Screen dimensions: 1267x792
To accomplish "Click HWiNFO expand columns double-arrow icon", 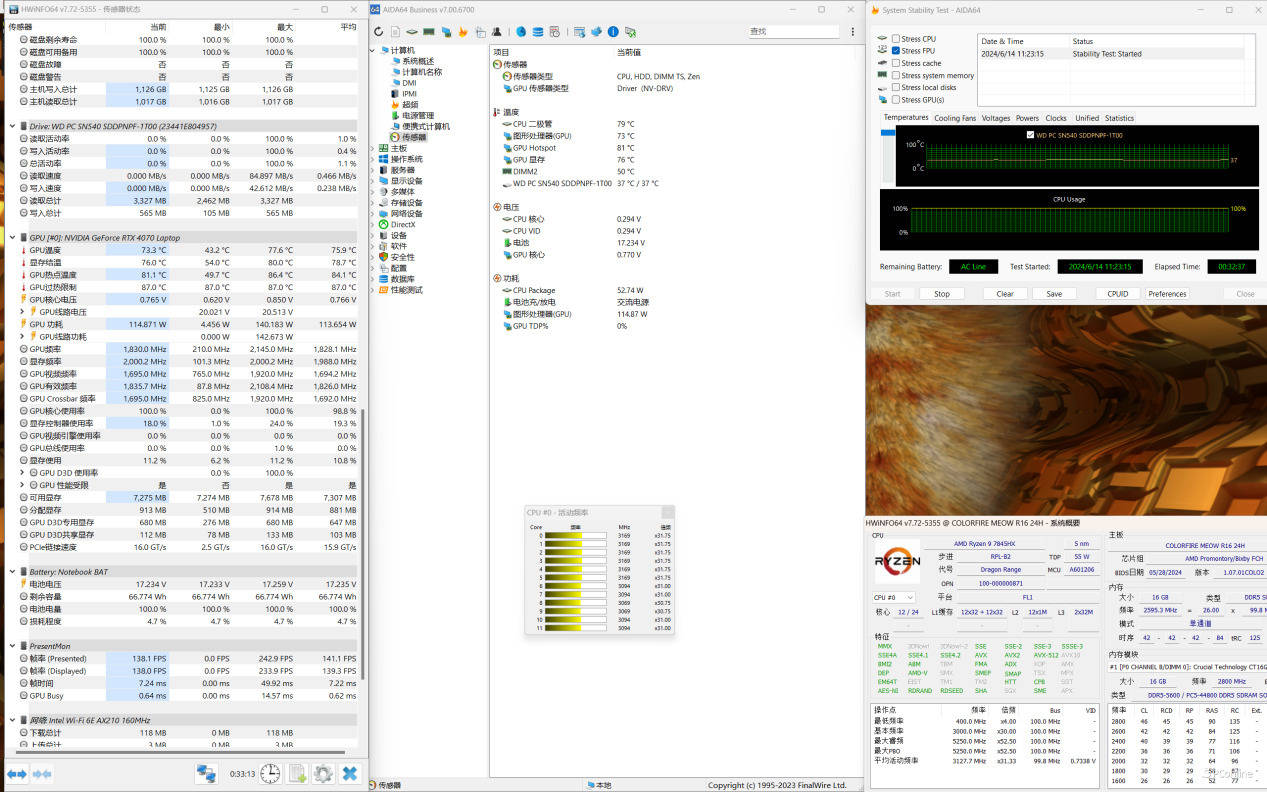I will (x=17, y=774).
